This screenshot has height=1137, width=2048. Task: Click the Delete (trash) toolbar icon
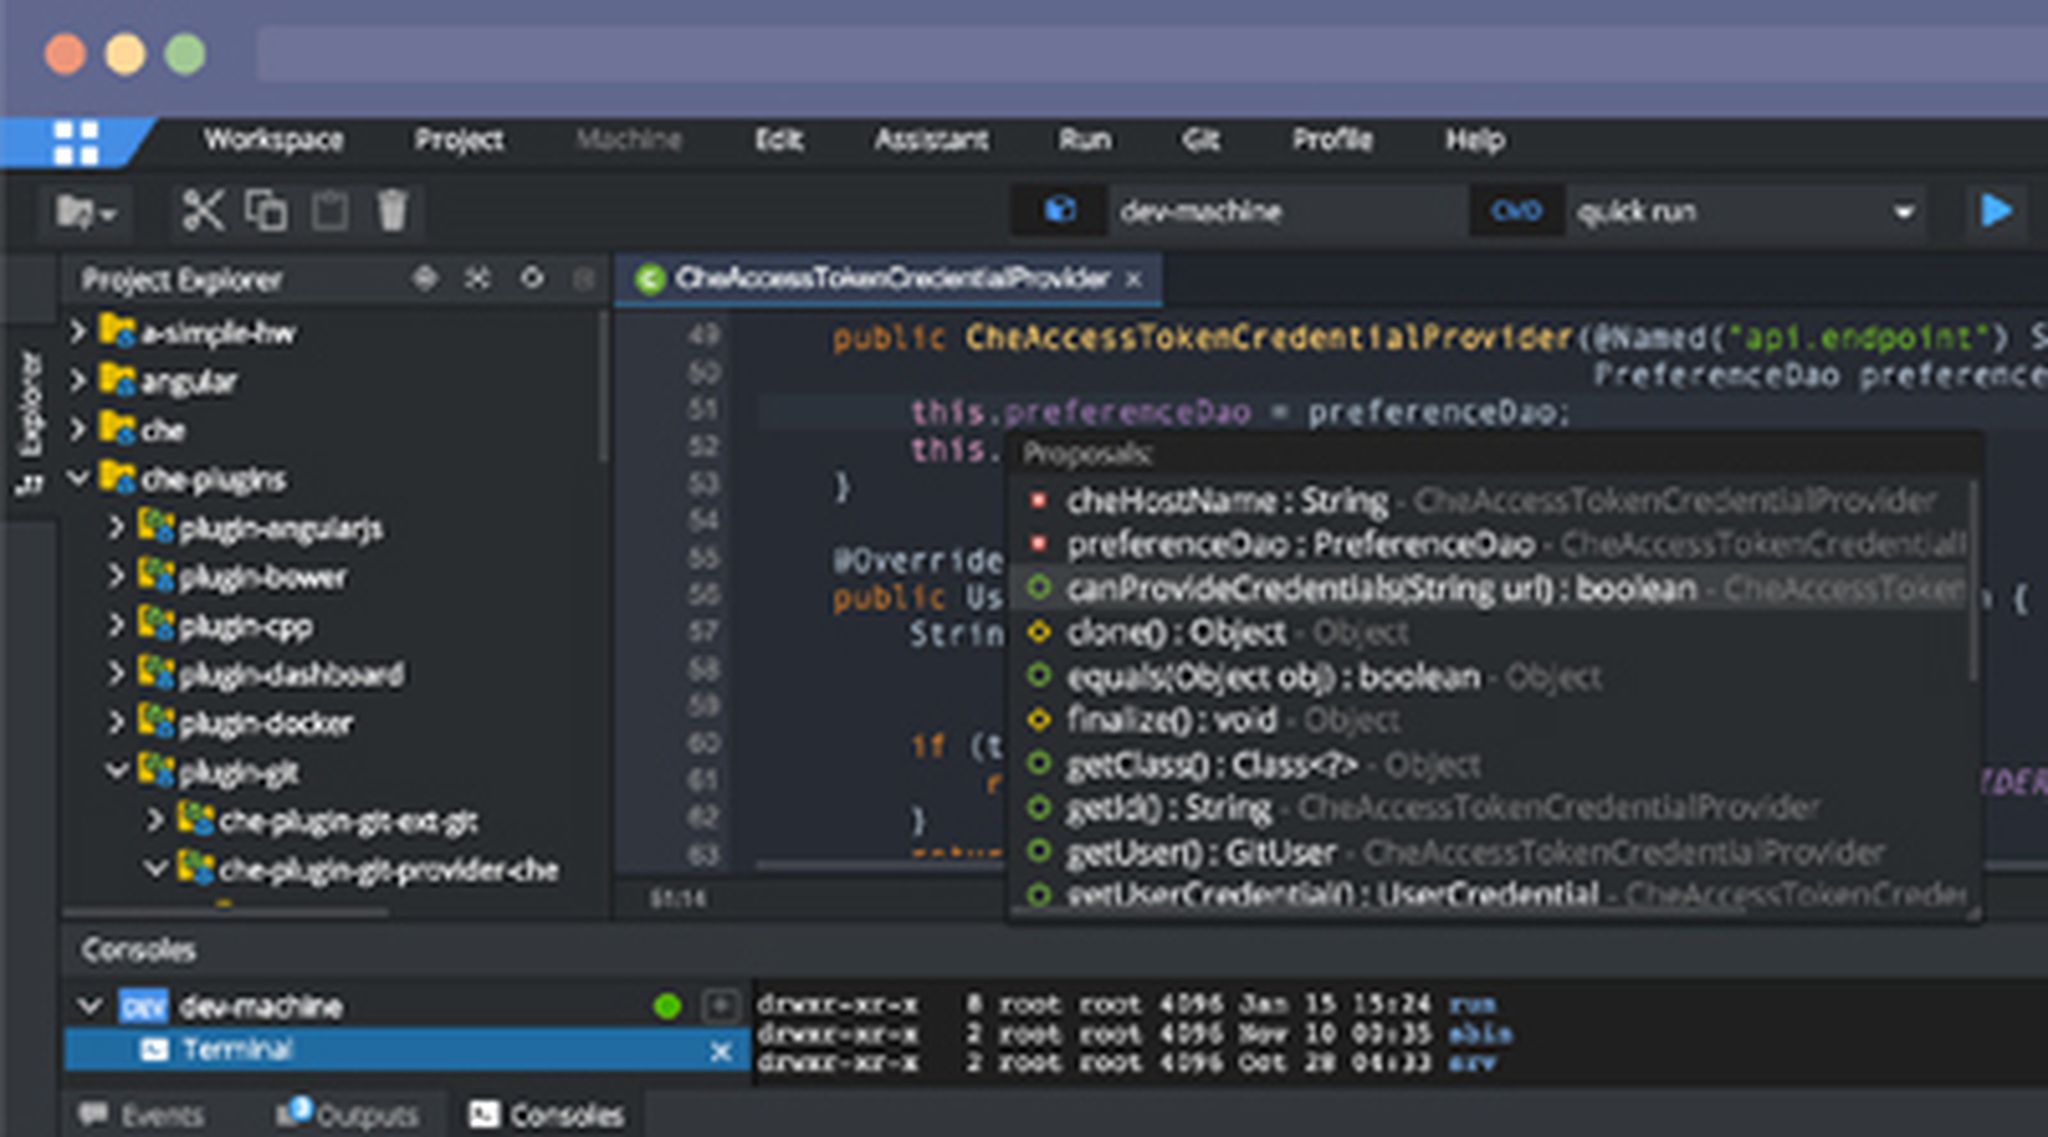tap(394, 211)
